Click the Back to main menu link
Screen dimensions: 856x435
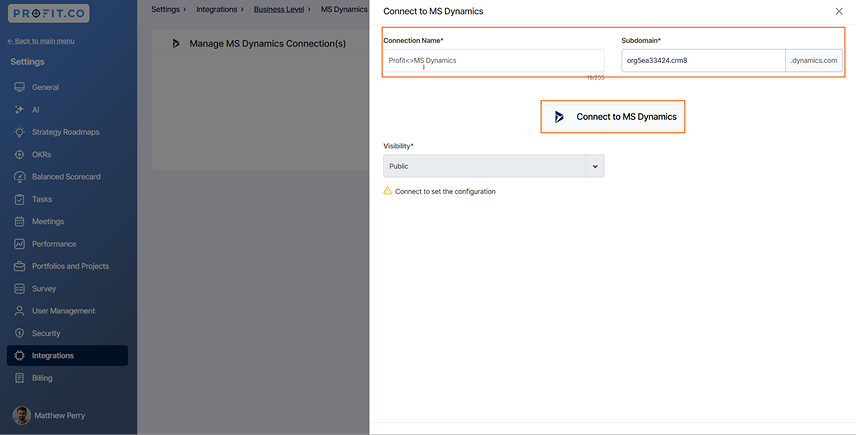(41, 41)
